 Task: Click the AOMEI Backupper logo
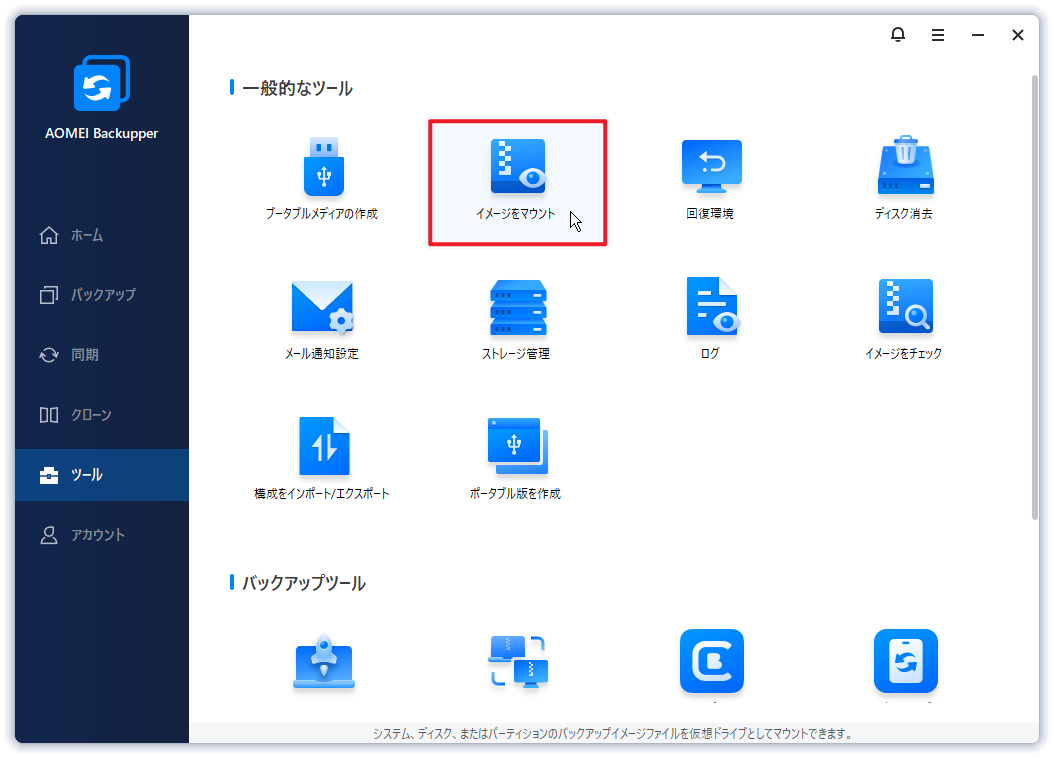pos(102,83)
